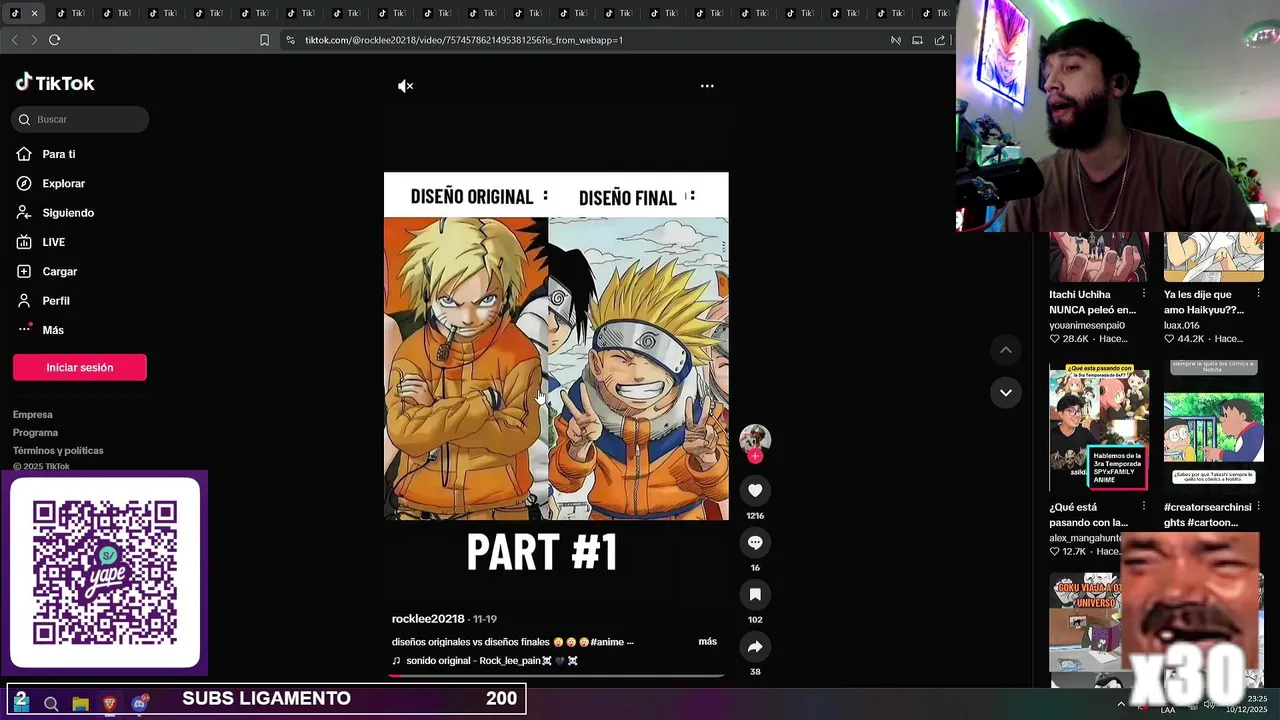Go to previous video with up arrow
The height and width of the screenshot is (720, 1280).
(x=1006, y=350)
